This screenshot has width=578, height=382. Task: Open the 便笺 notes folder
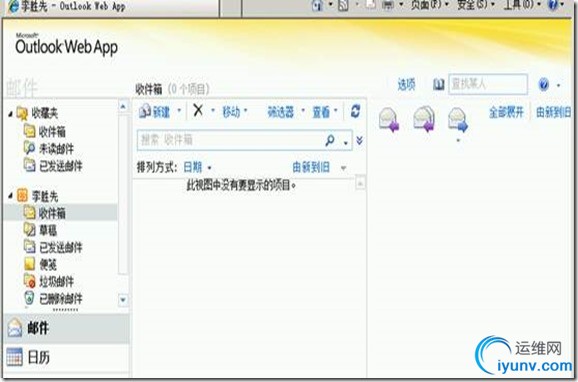pyautogui.click(x=41, y=264)
